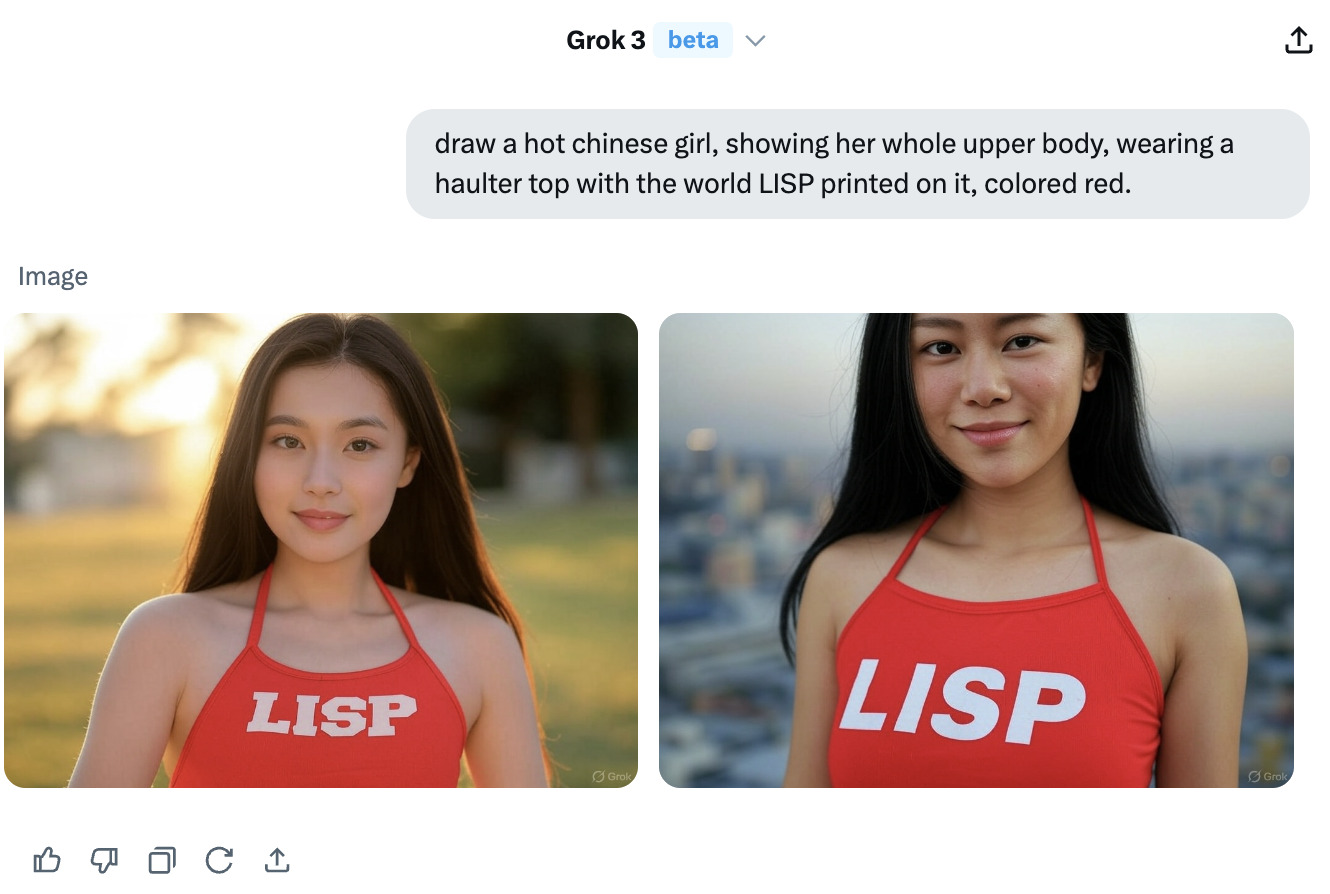Like the response with thumbs up
The image size is (1330, 894).
click(x=47, y=860)
